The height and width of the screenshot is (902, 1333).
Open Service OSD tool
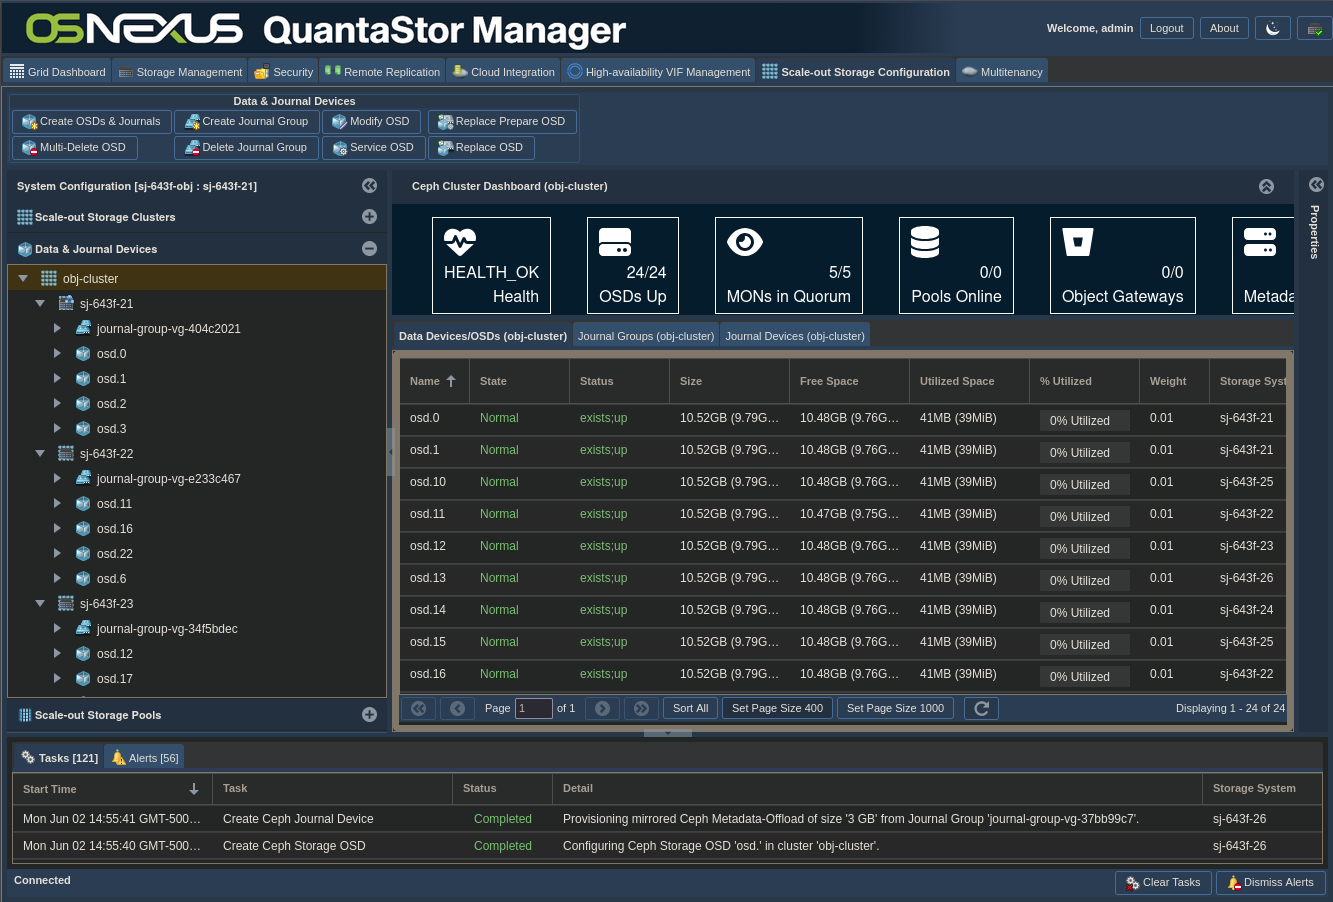[x=339, y=148]
